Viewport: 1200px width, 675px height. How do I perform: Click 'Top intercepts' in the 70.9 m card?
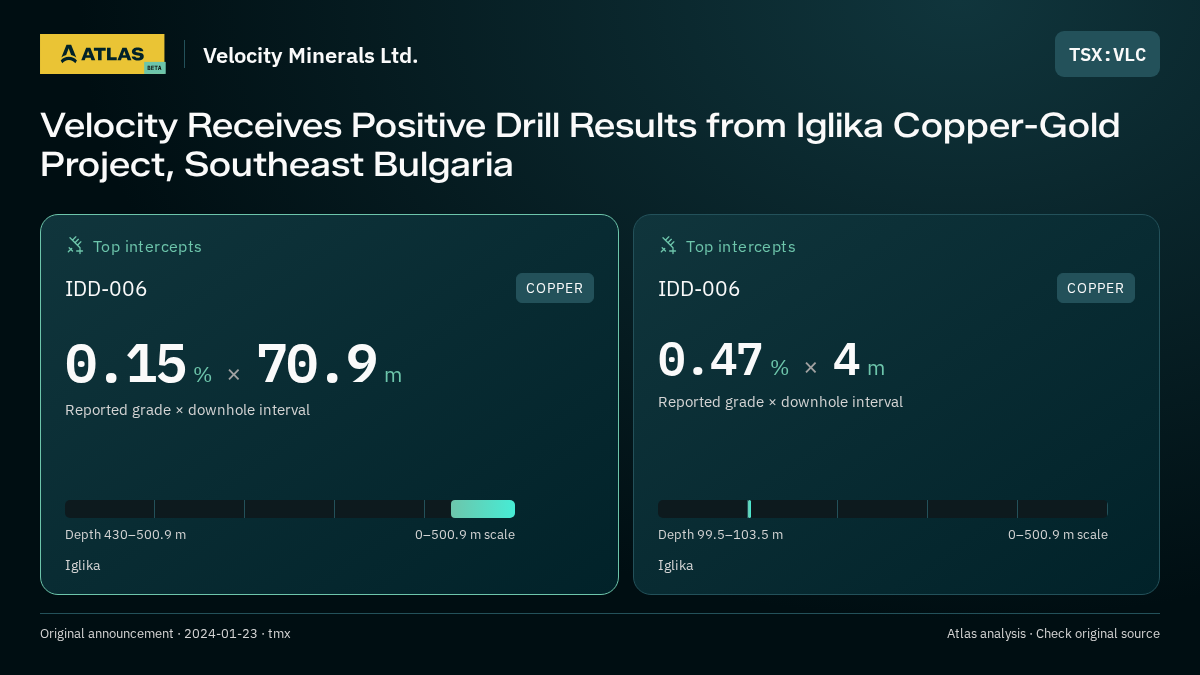click(x=147, y=246)
